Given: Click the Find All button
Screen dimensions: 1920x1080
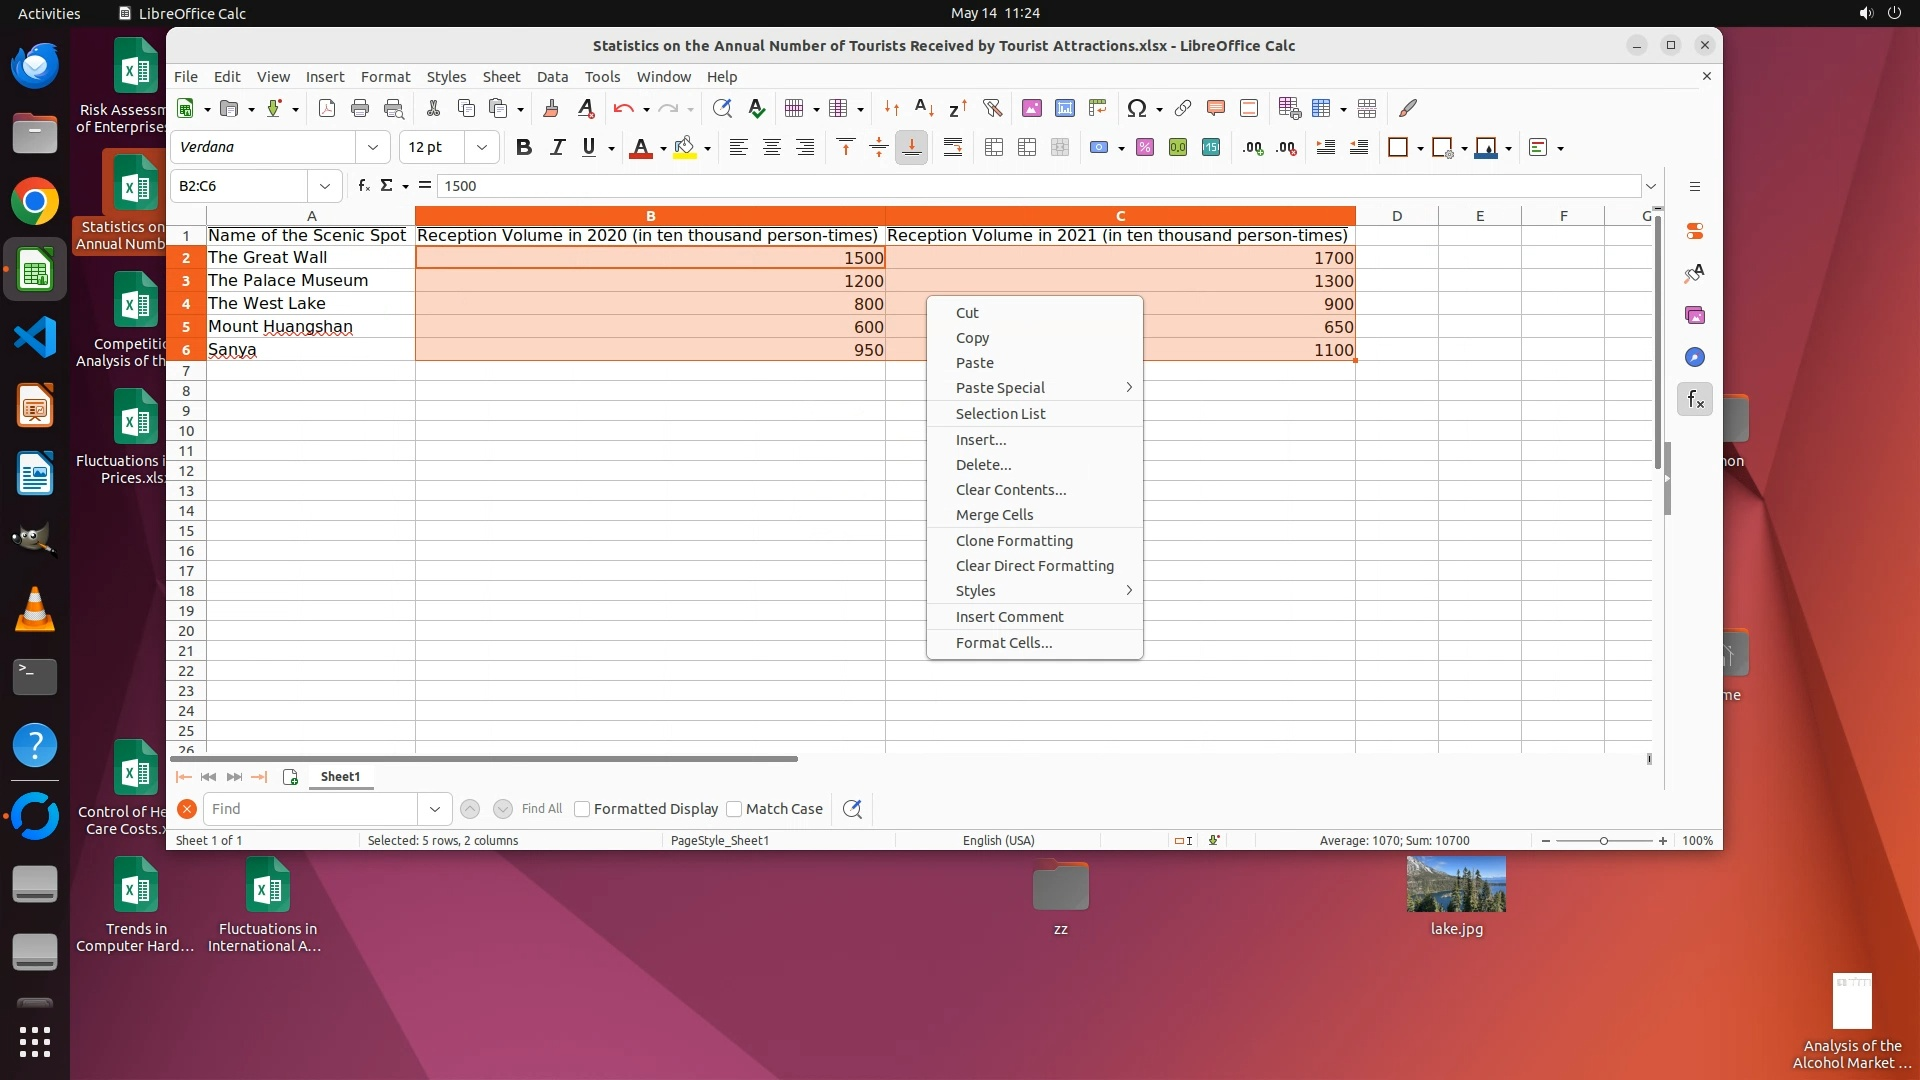Looking at the screenshot, I should click(x=541, y=809).
